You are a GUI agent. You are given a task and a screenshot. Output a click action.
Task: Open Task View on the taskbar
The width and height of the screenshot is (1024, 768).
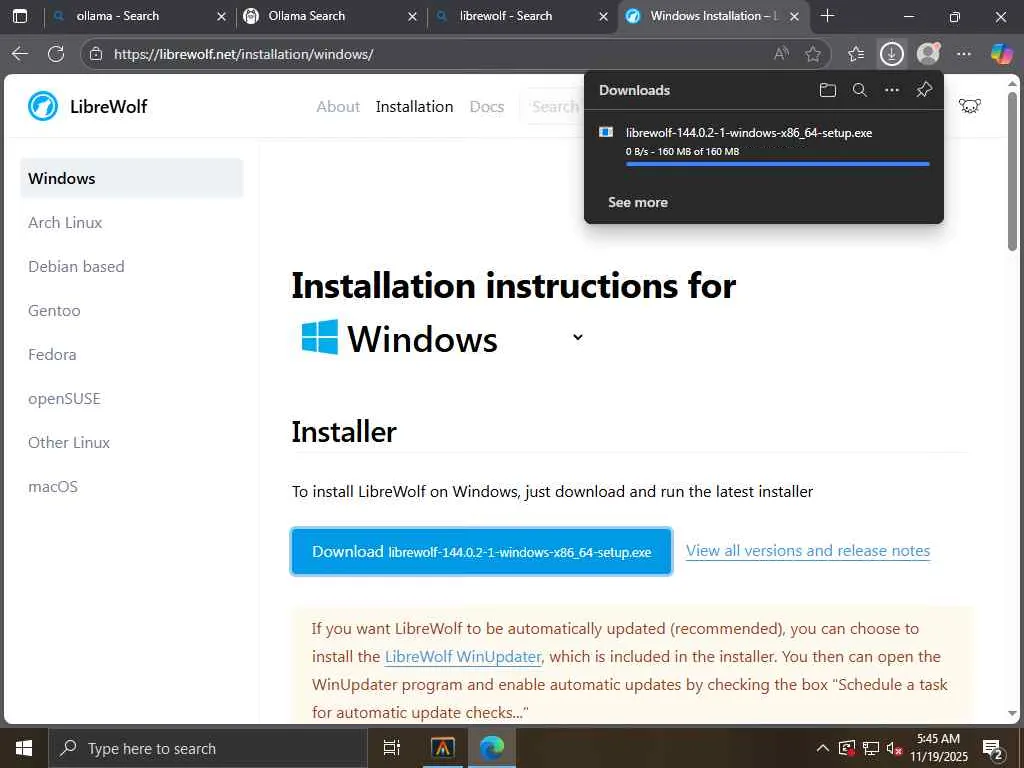click(391, 748)
